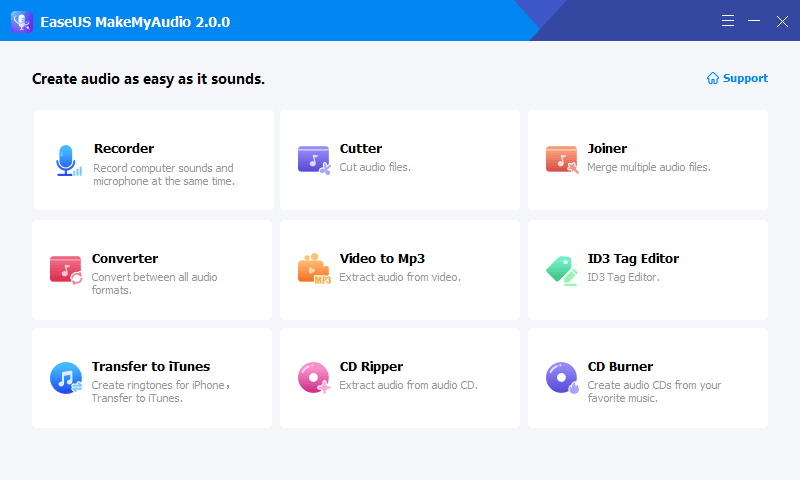Open the Video to Mp3 icon
800x480 pixels.
coord(313,269)
